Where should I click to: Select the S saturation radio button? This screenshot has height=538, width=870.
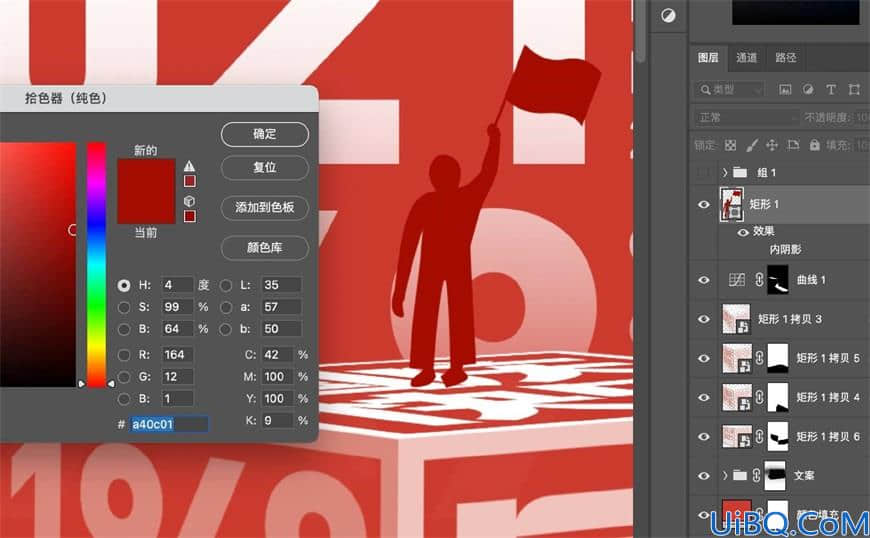[124, 307]
